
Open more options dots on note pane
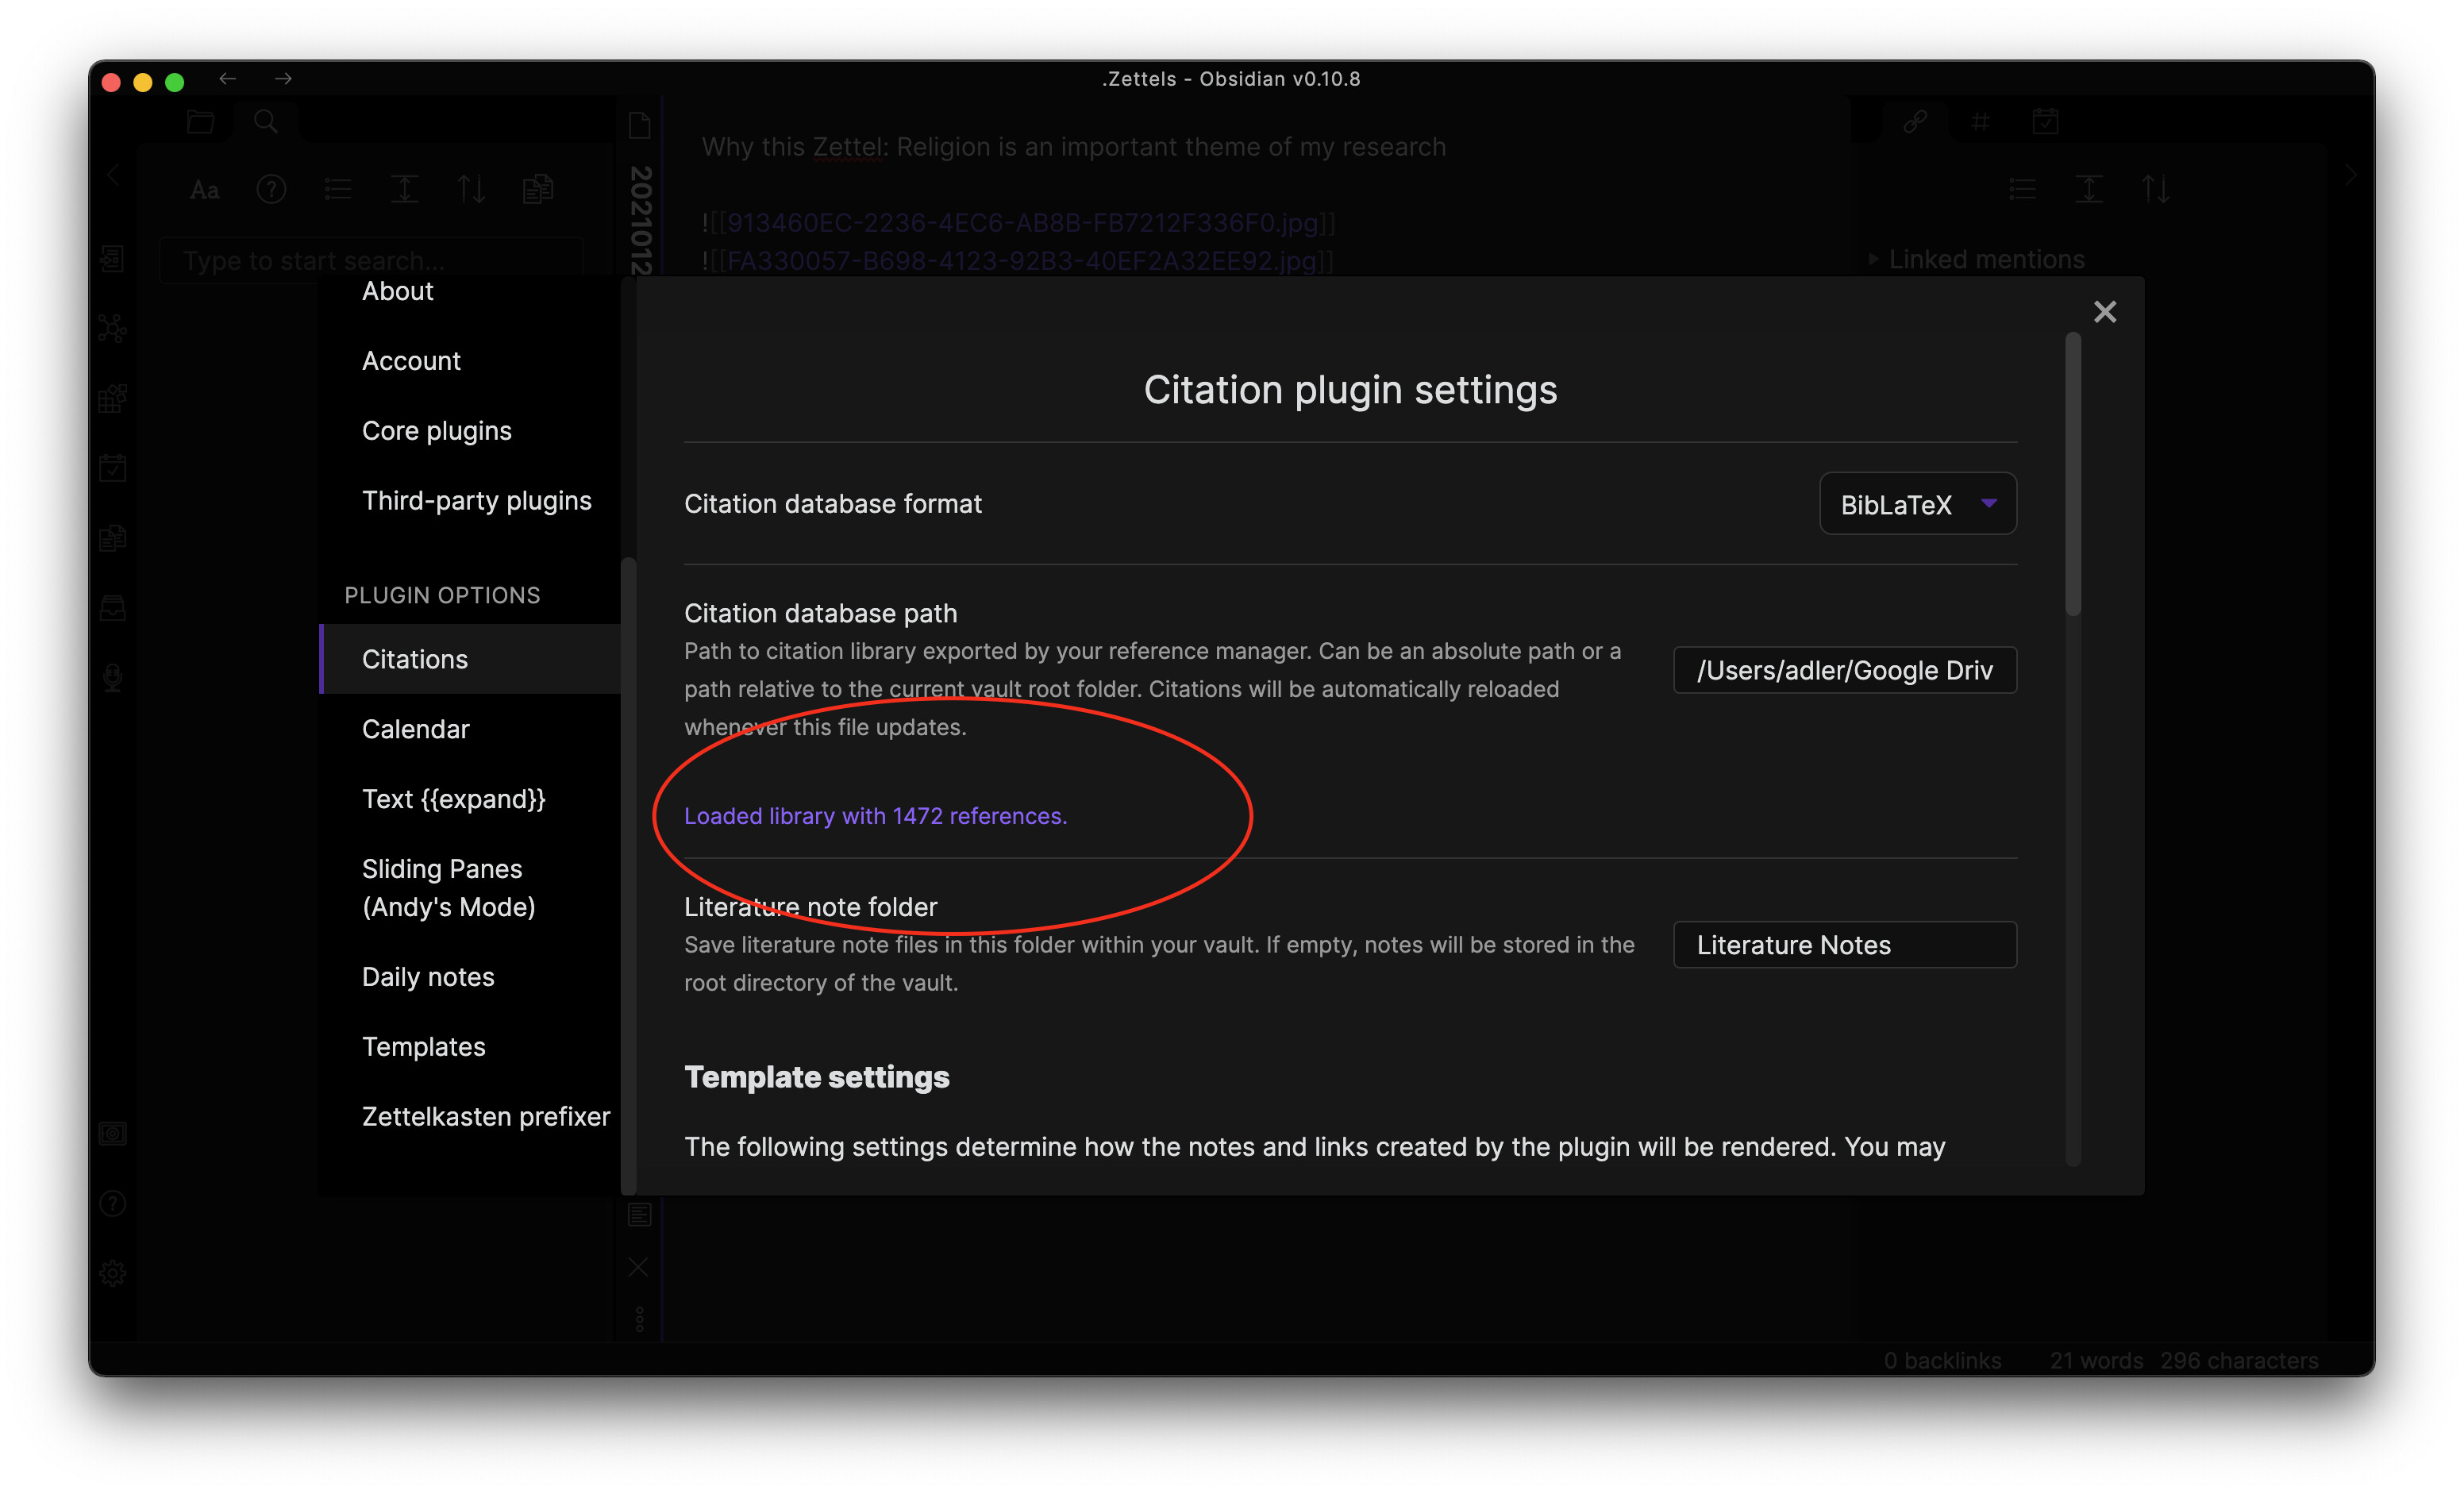(639, 1319)
